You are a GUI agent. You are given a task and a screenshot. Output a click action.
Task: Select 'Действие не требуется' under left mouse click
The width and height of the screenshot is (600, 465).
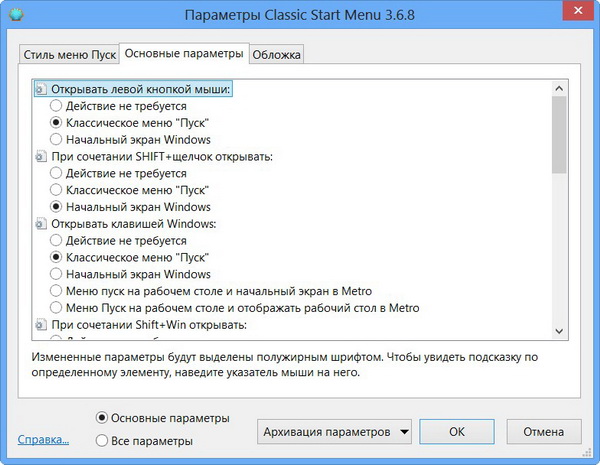pos(57,106)
